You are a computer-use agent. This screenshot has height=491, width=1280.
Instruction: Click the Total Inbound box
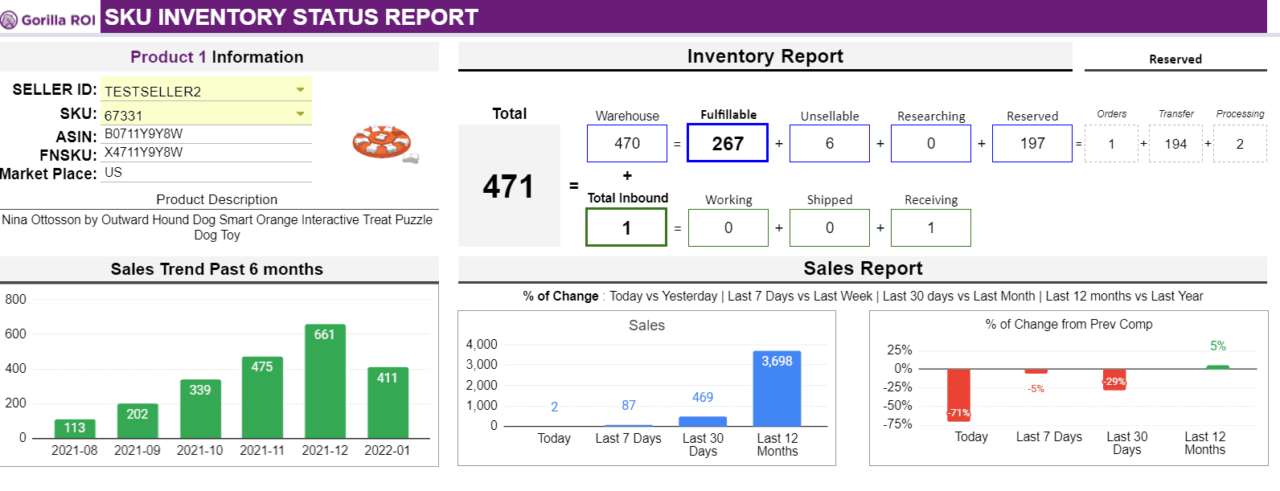[626, 227]
